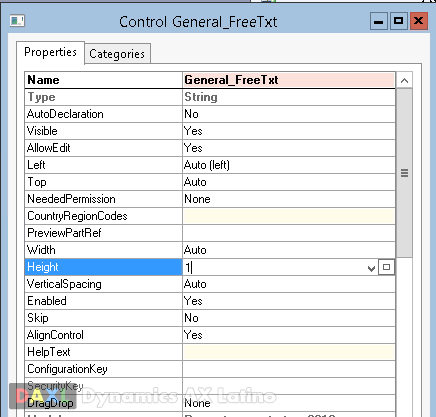This screenshot has height=417, width=436.
Task: Select the AutoDeclaration property row
Action: (210, 114)
